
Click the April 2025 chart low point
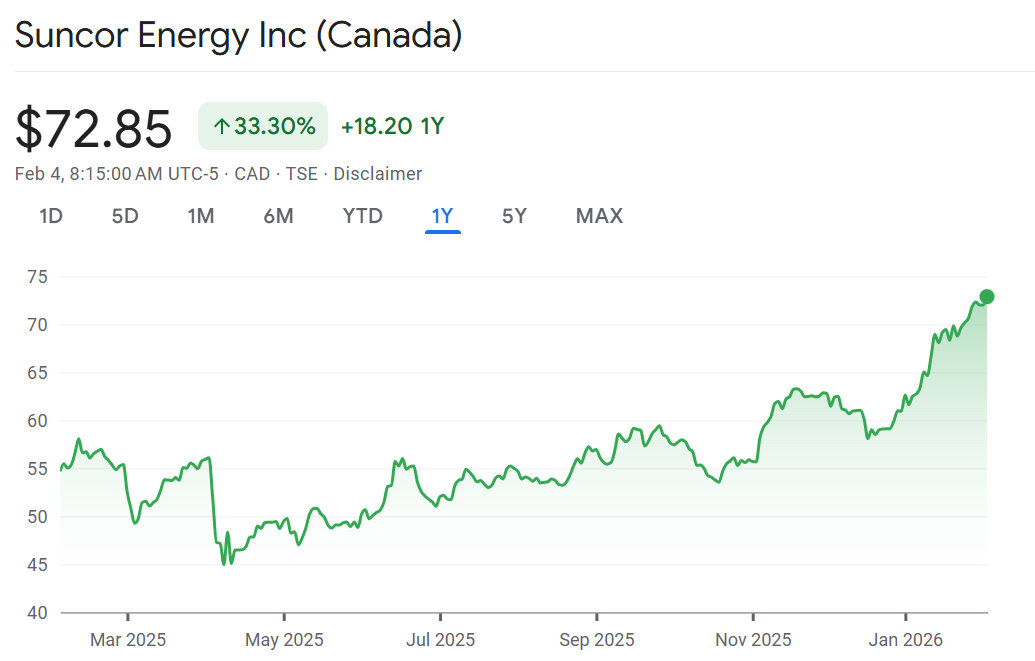pyautogui.click(x=225, y=564)
